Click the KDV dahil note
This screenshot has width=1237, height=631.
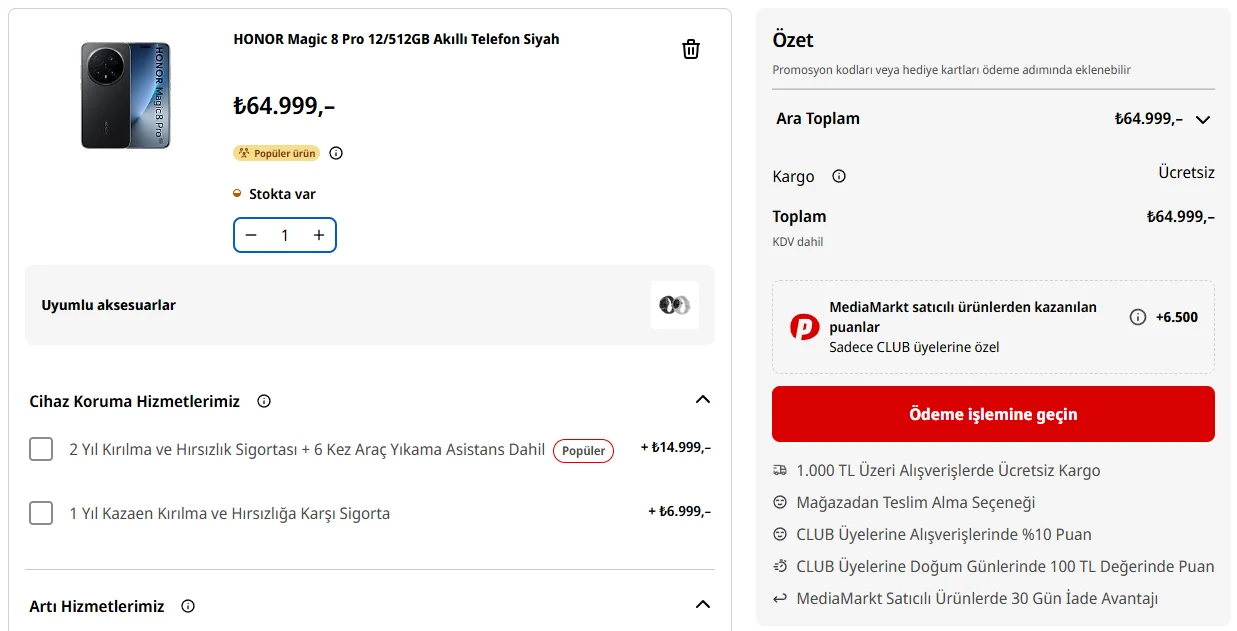click(798, 242)
